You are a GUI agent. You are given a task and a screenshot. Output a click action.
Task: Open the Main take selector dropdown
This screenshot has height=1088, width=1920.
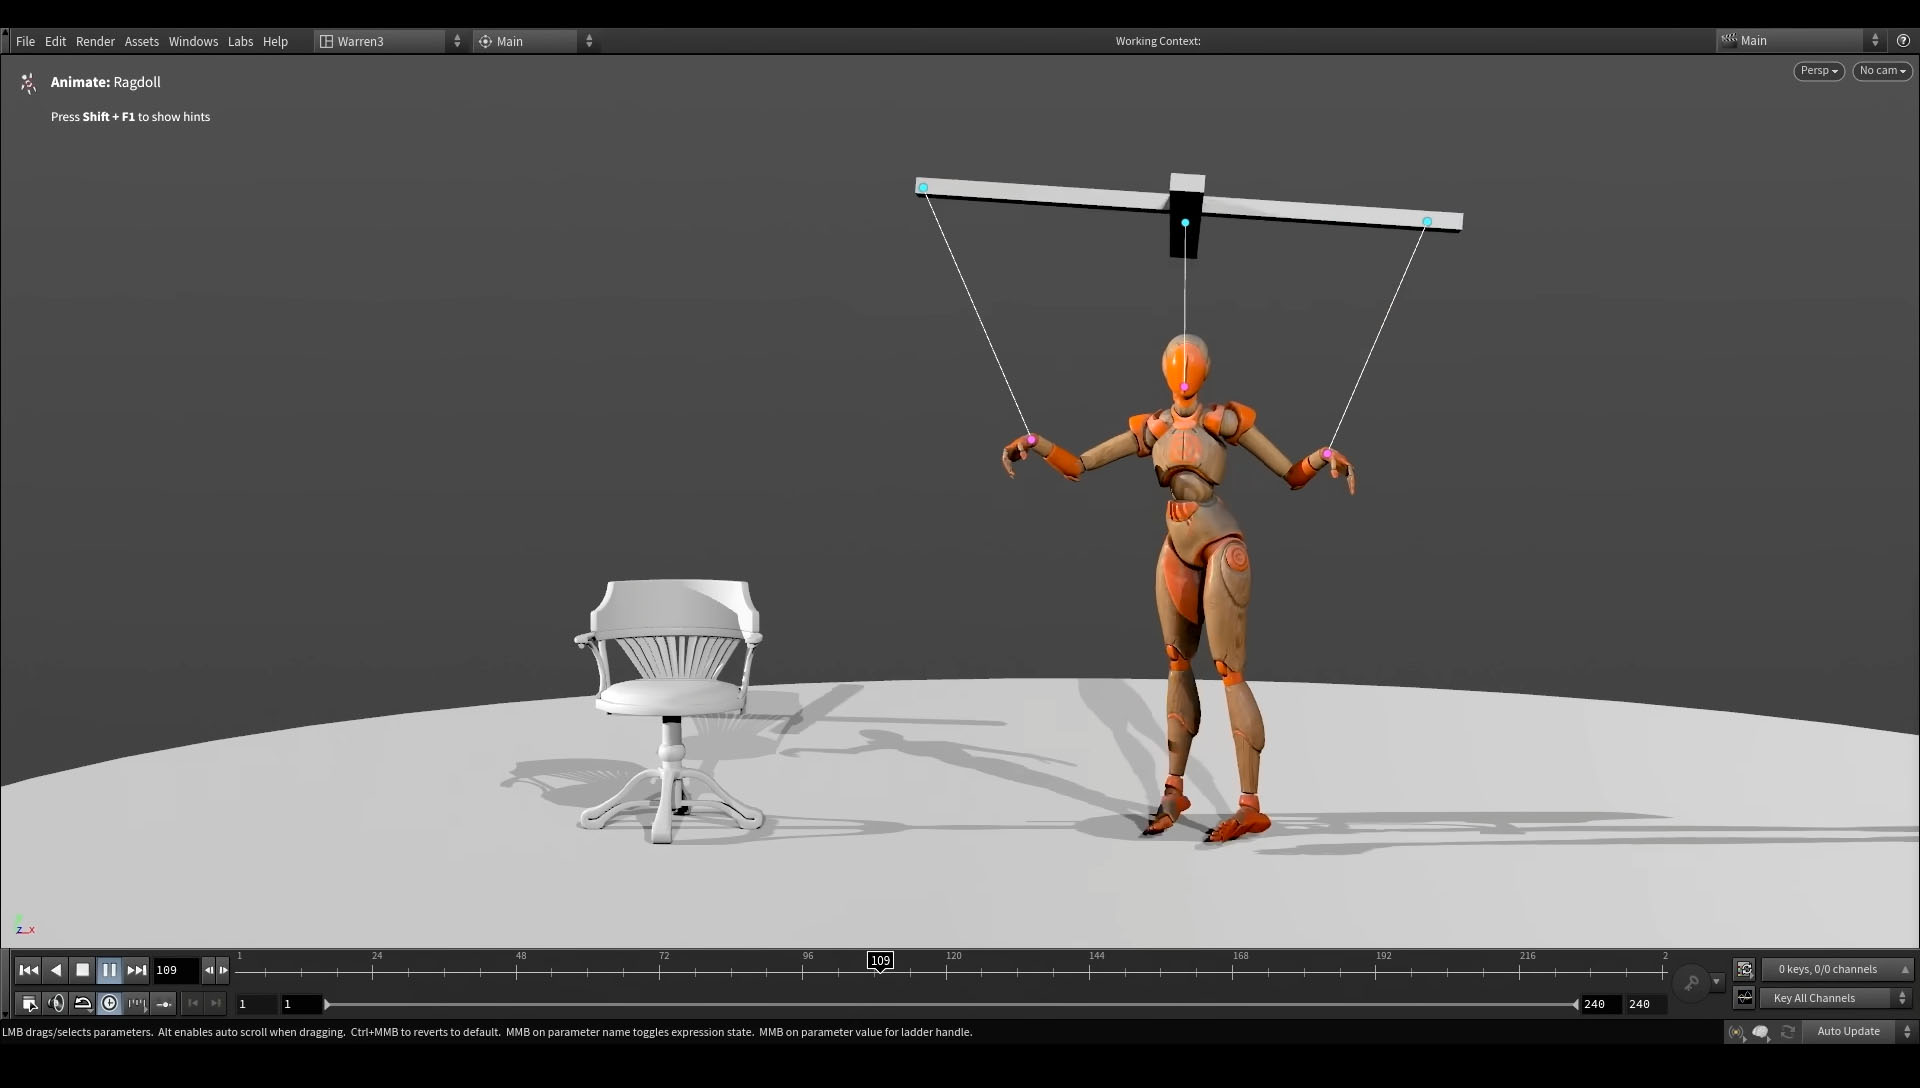point(1800,41)
